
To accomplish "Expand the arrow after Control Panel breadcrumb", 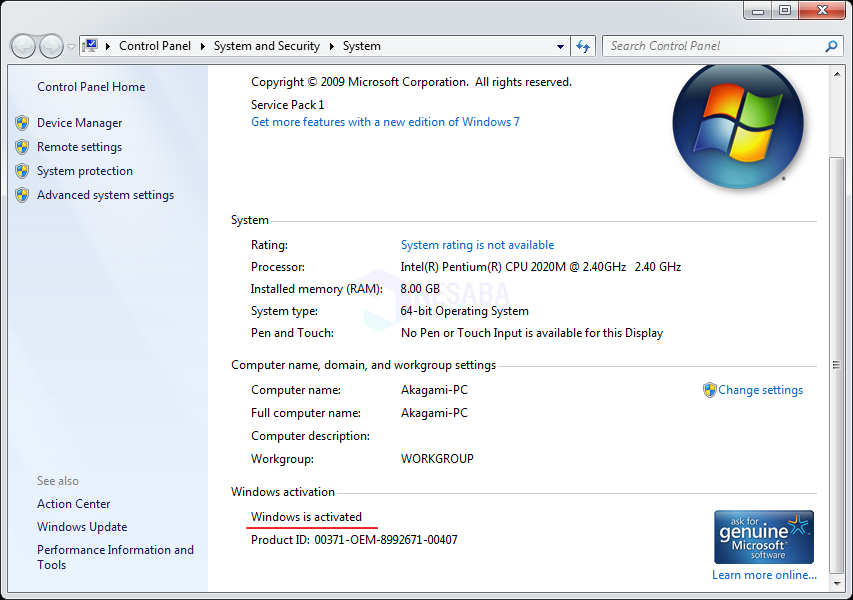I will (204, 46).
